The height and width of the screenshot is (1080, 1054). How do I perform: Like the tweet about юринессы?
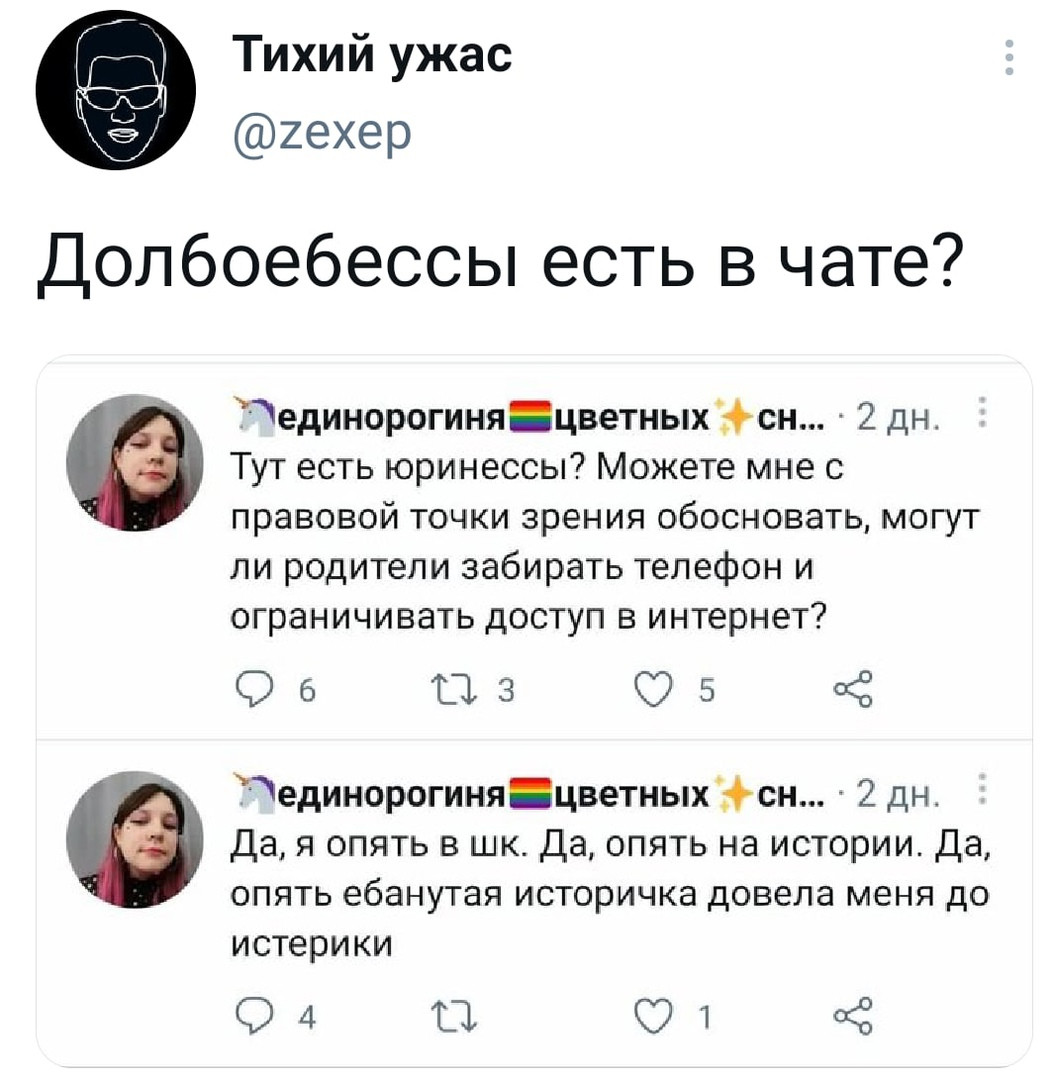(x=652, y=689)
